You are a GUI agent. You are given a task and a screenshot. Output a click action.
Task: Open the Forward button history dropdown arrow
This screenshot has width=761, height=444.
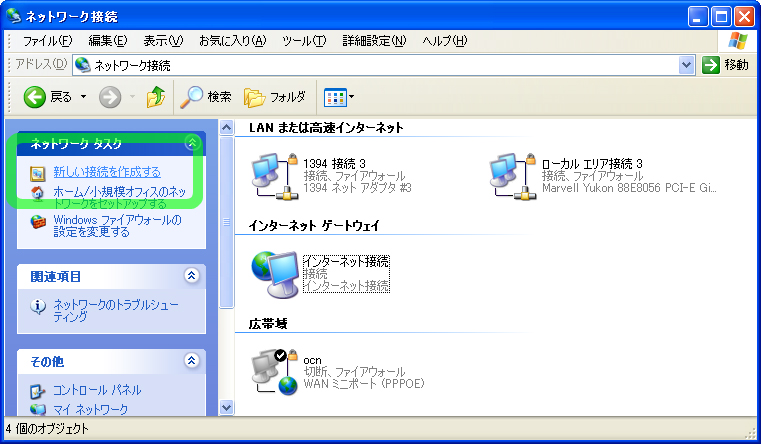point(132,97)
